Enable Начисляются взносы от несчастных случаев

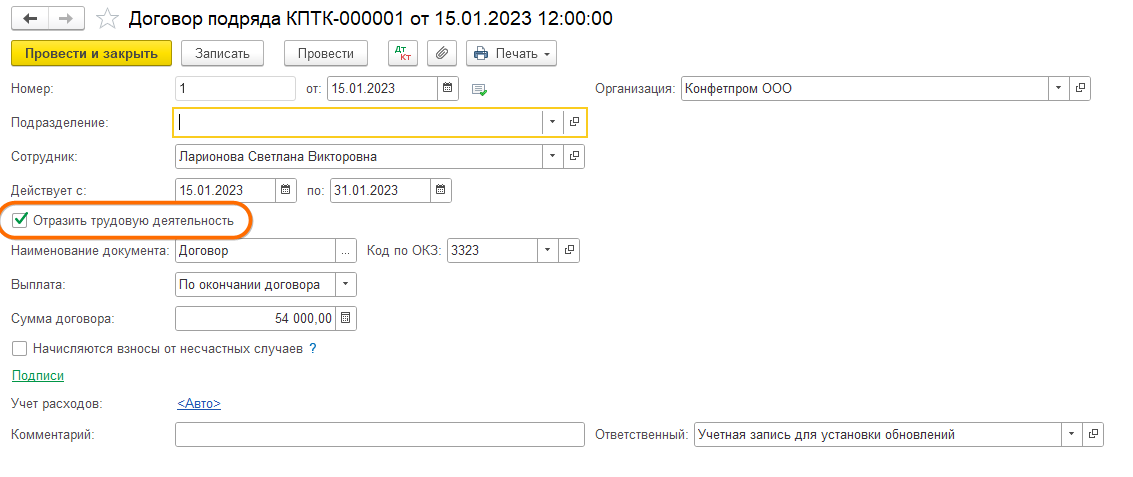click(20, 349)
